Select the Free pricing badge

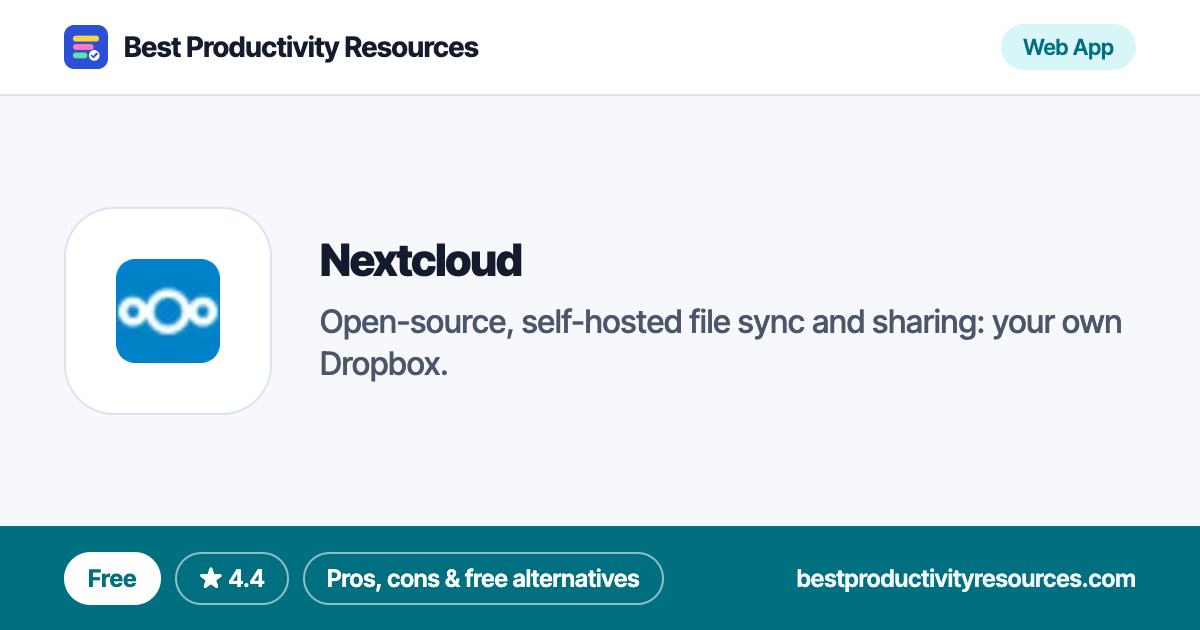tap(112, 578)
